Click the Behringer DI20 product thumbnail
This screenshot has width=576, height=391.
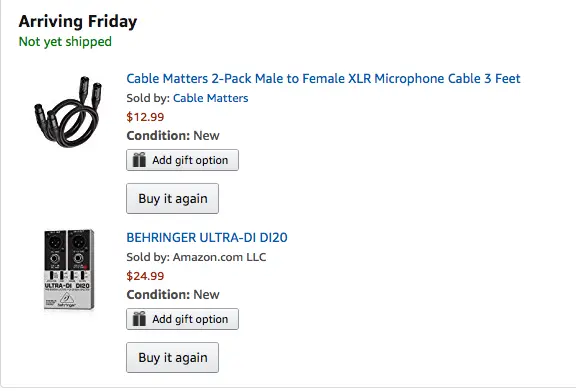[x=69, y=269]
